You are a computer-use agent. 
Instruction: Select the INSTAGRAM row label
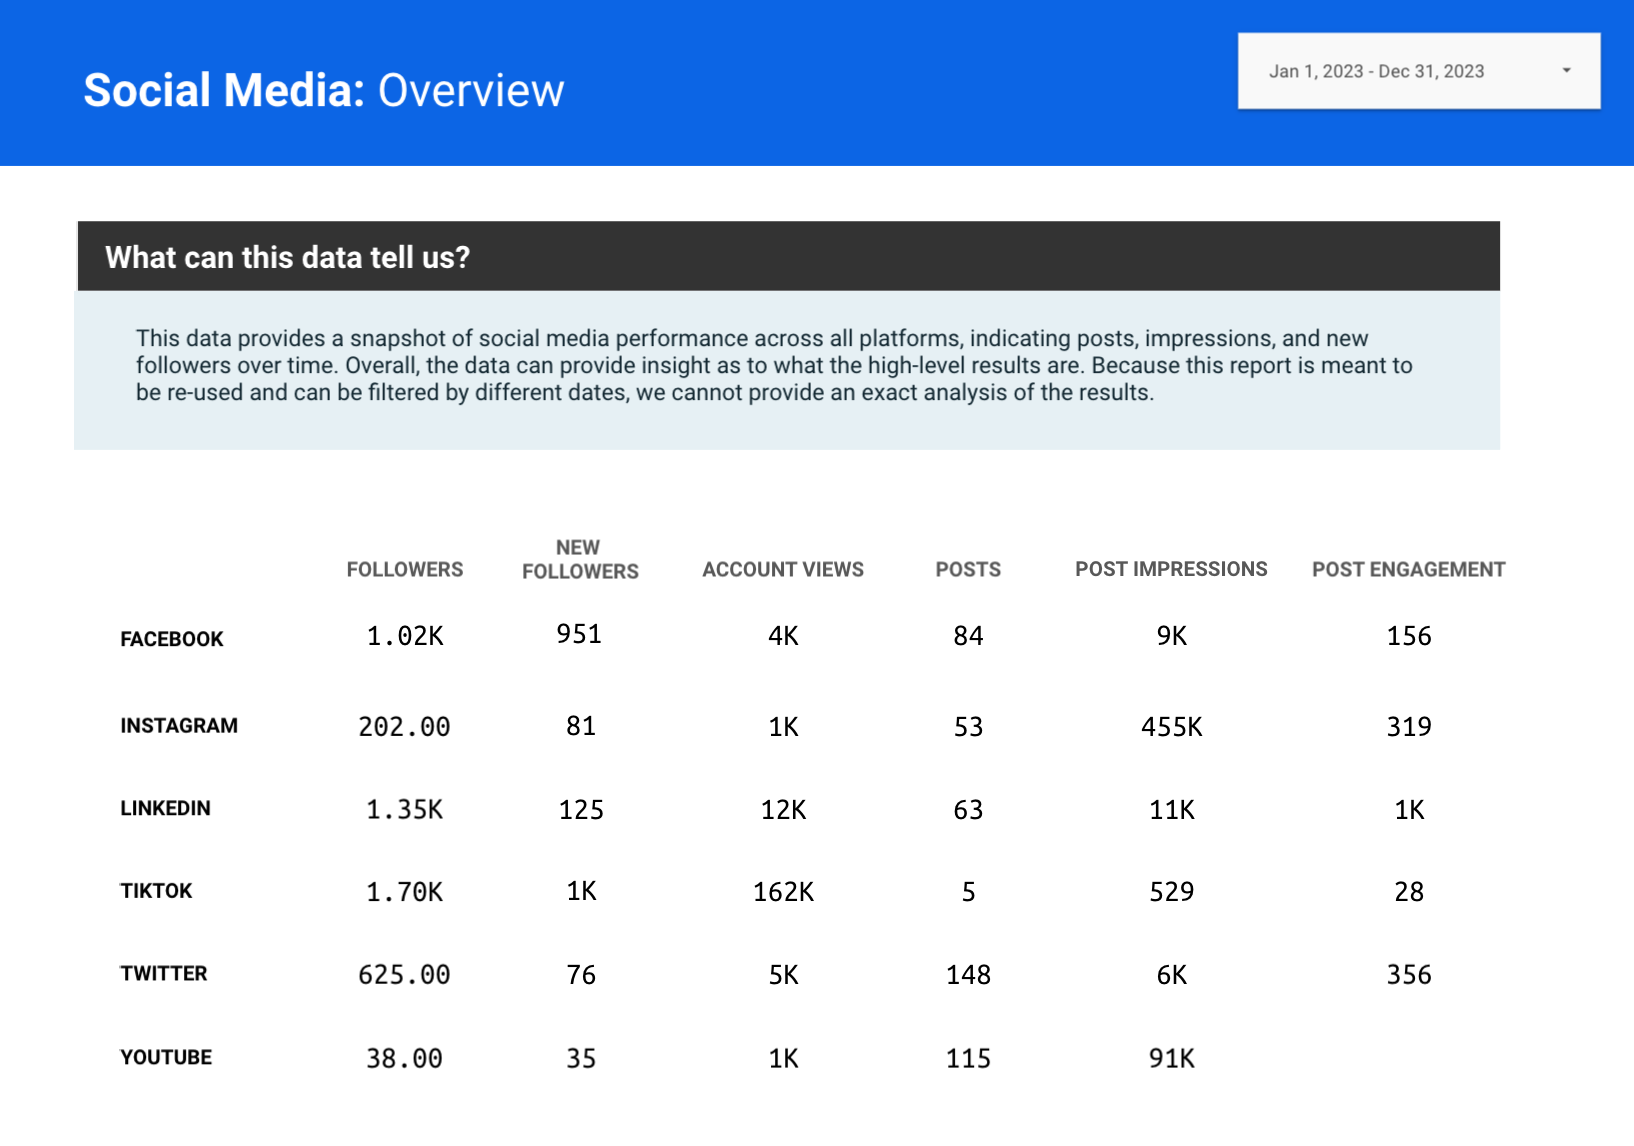(x=179, y=725)
